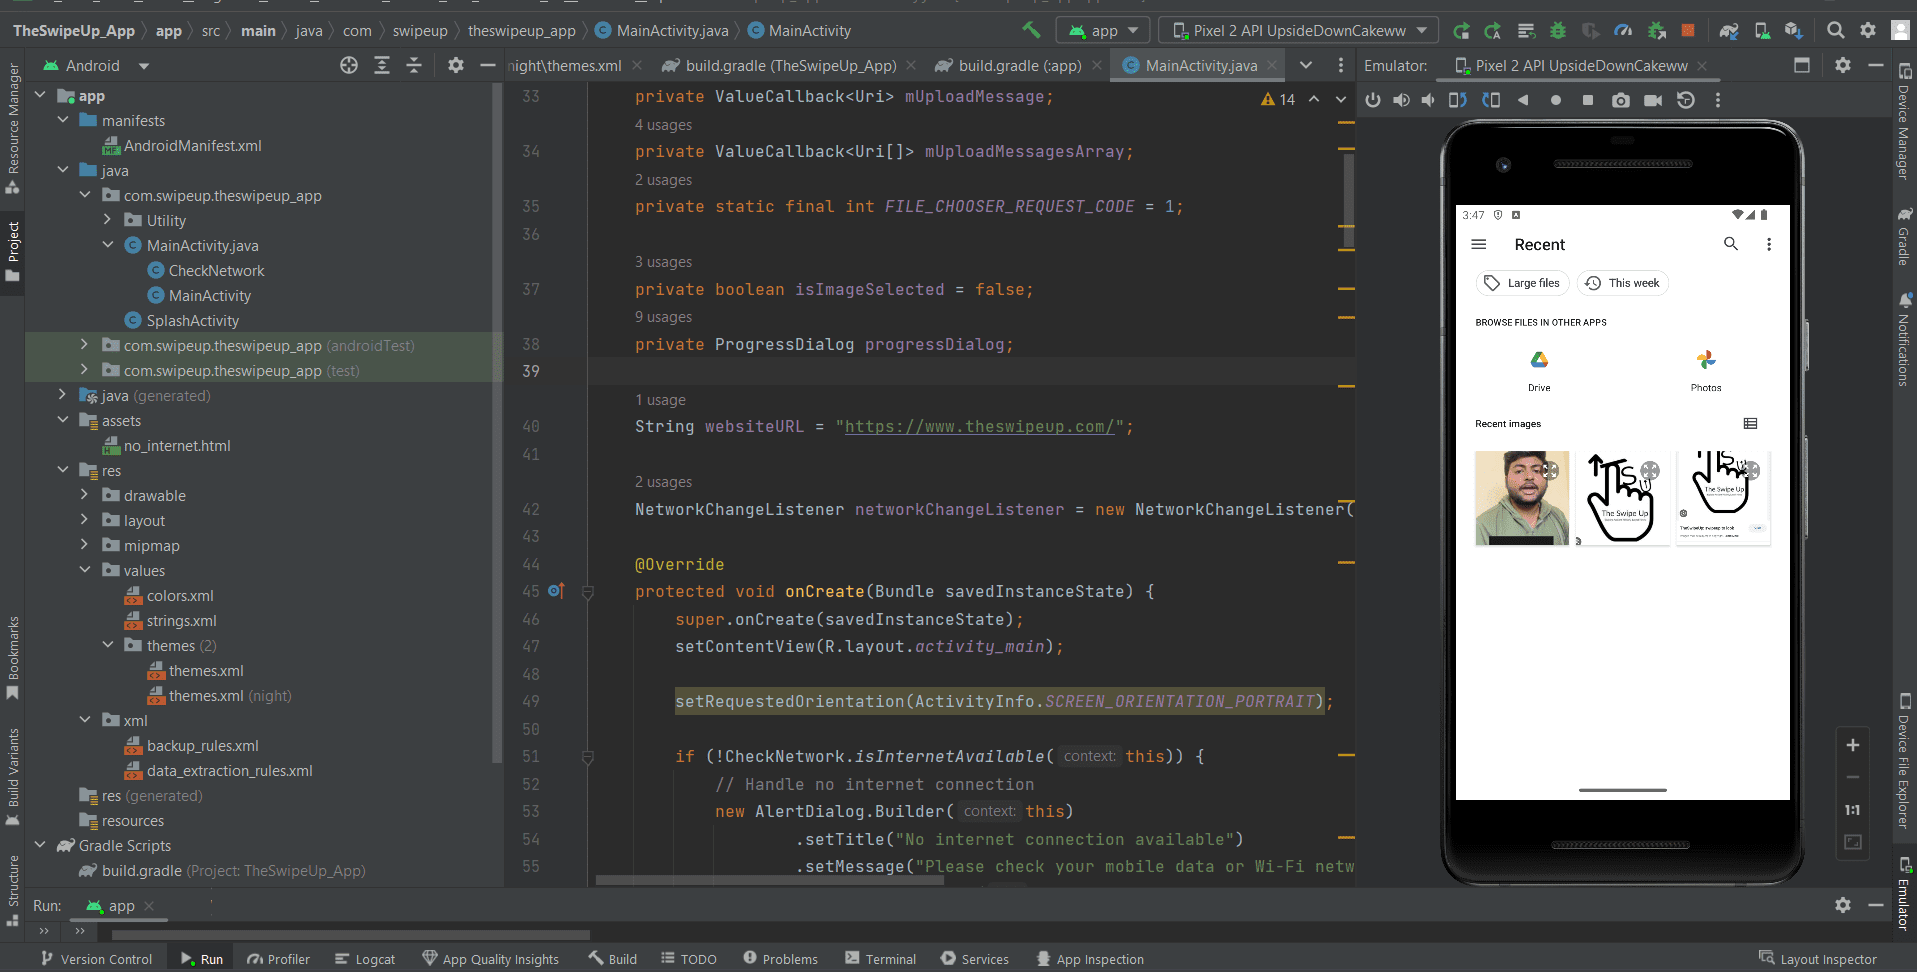
Task: Click the Debug app bug icon
Action: coord(1557,30)
